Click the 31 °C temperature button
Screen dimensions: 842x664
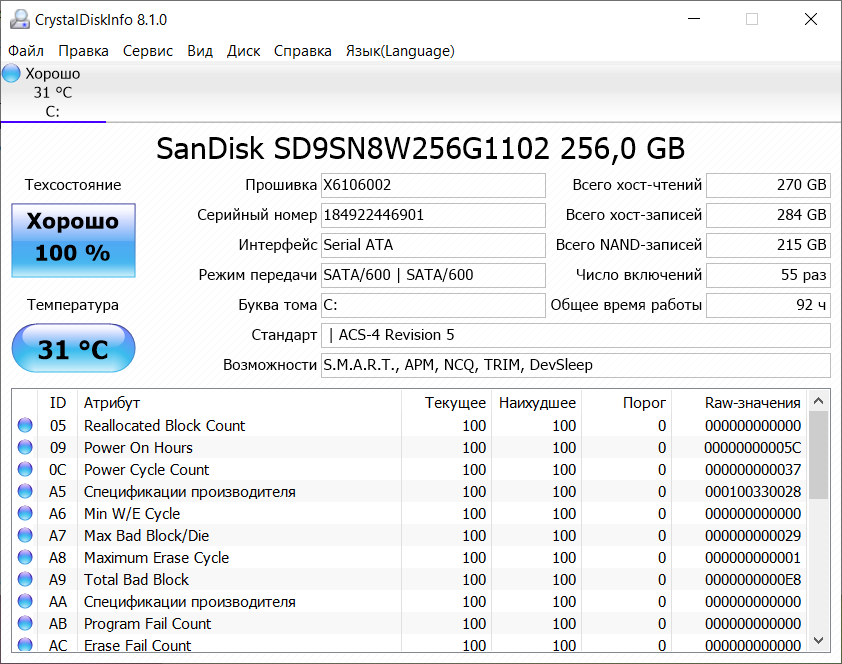point(73,349)
